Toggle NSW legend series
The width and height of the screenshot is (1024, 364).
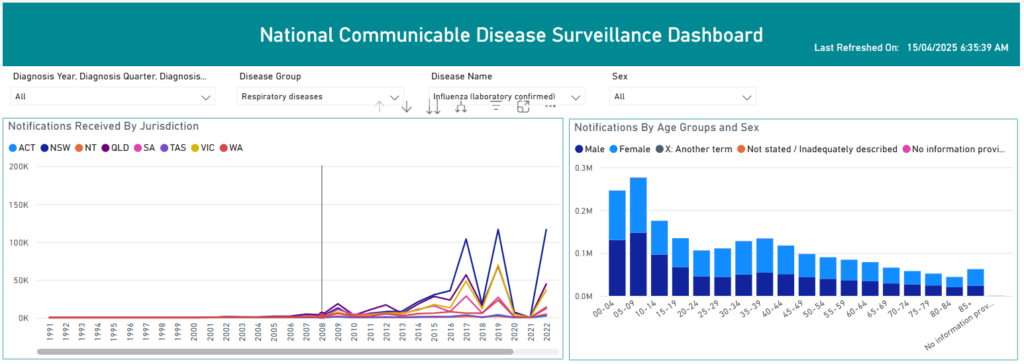(56, 148)
